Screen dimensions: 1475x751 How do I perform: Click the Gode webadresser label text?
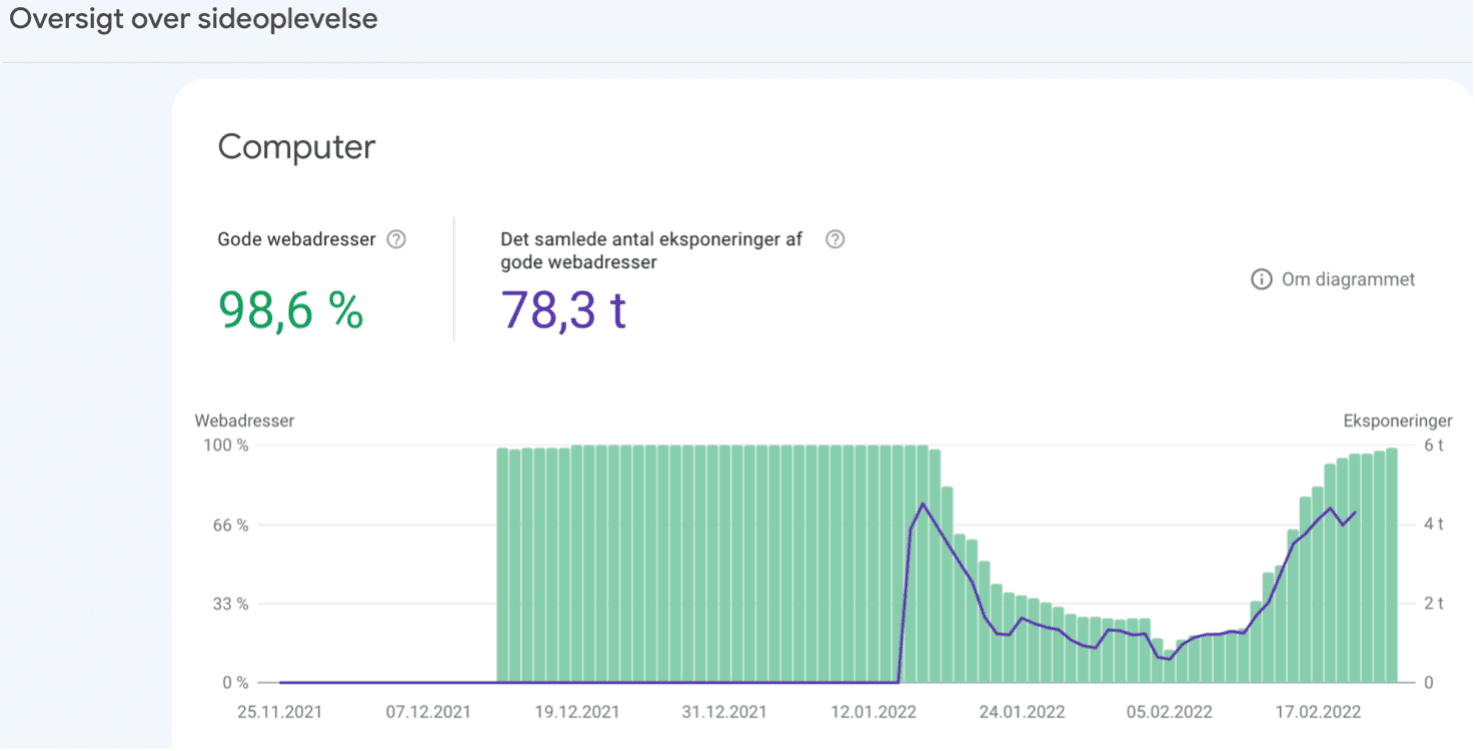297,240
